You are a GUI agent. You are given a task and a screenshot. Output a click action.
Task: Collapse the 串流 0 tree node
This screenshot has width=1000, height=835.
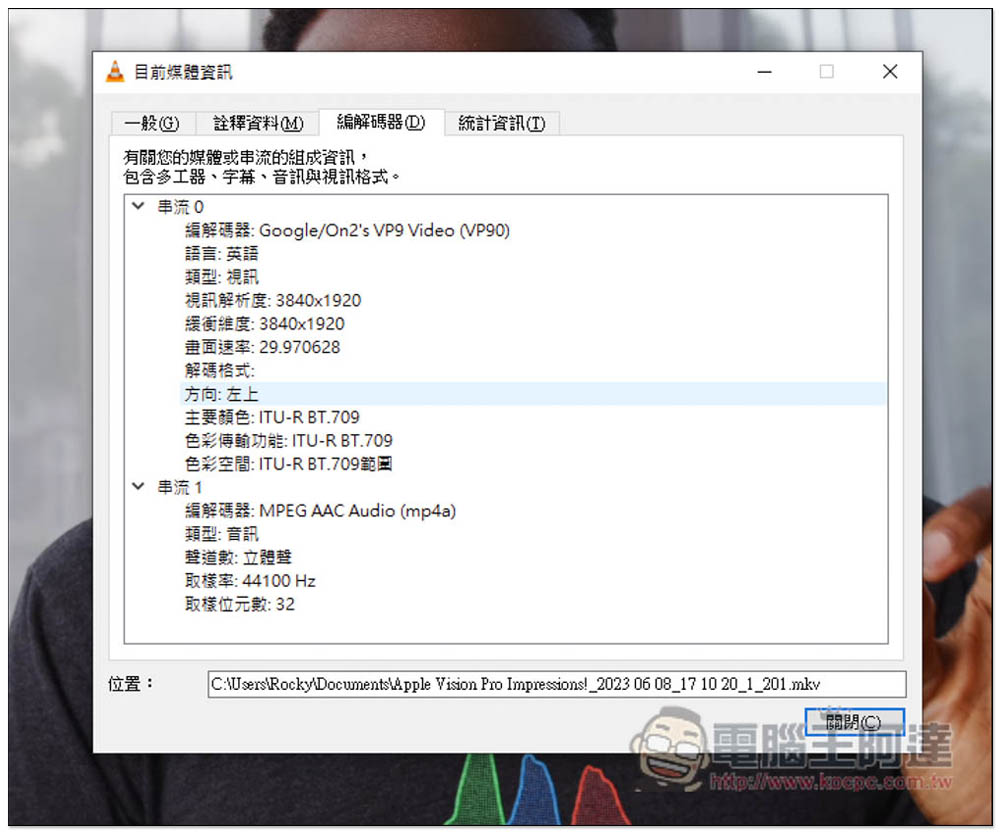tap(138, 206)
